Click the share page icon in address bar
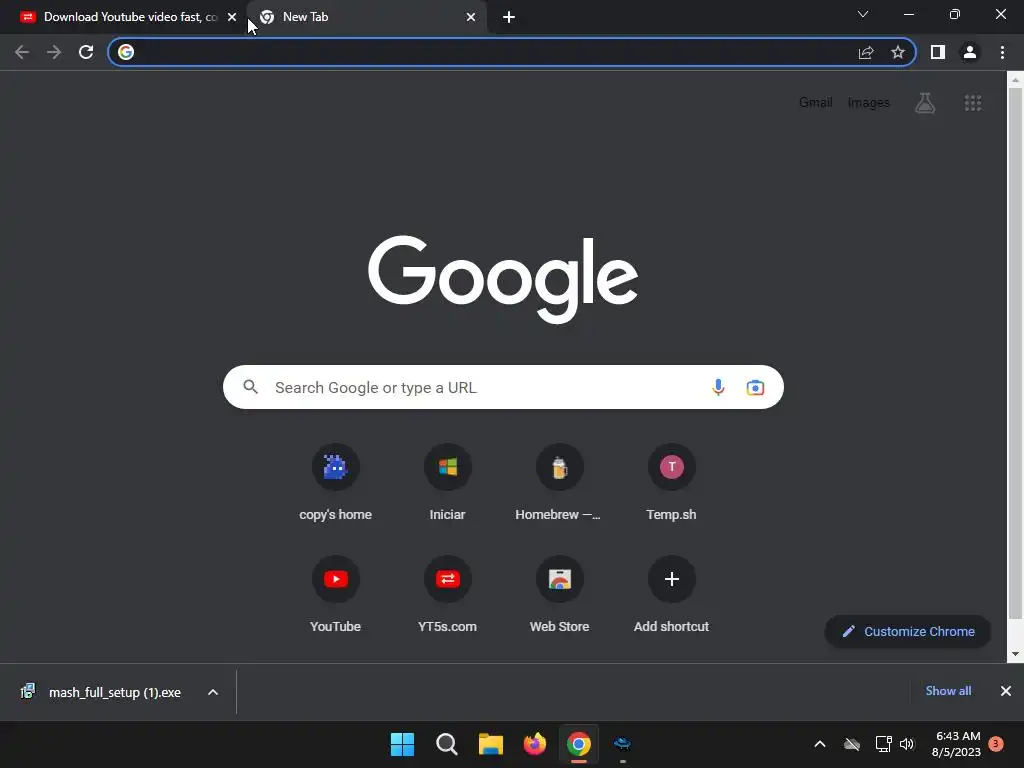The image size is (1024, 768). click(866, 52)
